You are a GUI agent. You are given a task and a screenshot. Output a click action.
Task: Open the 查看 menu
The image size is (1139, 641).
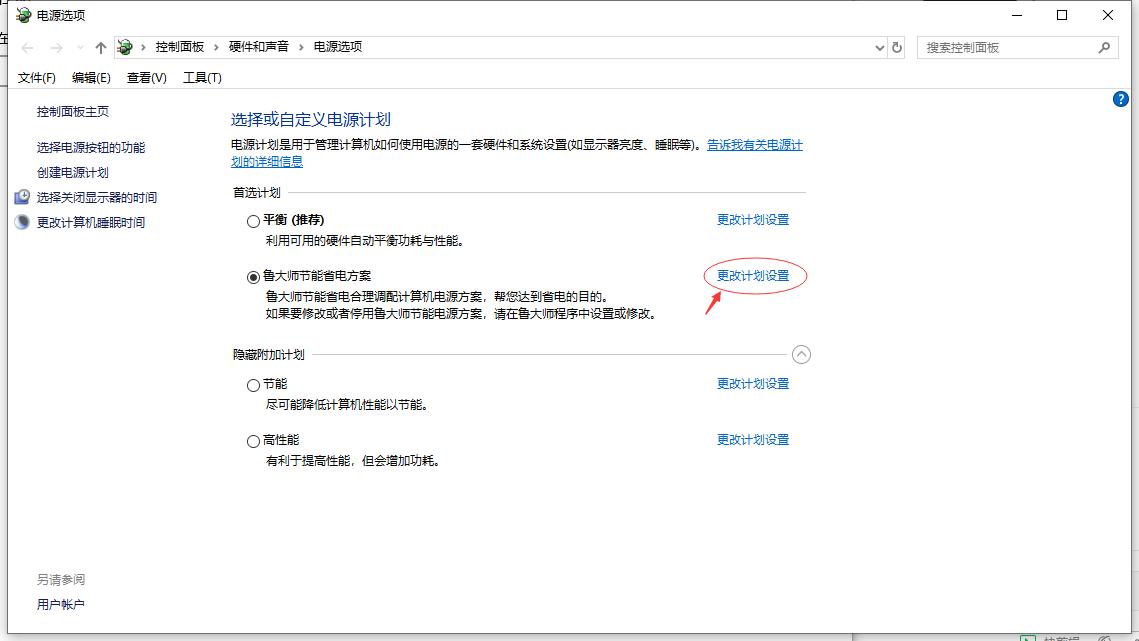coord(145,77)
